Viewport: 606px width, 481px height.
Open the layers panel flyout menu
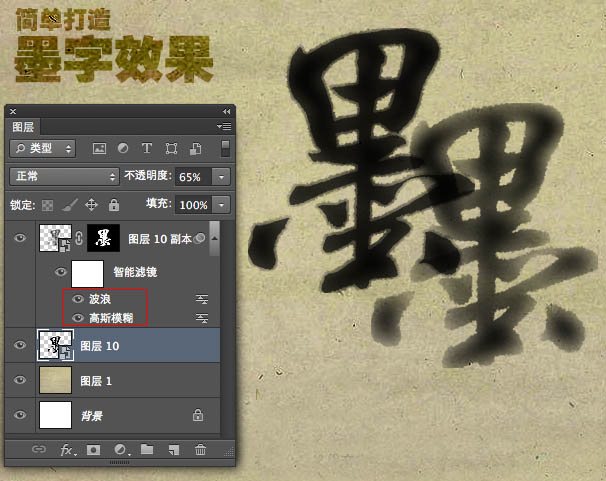pos(224,127)
